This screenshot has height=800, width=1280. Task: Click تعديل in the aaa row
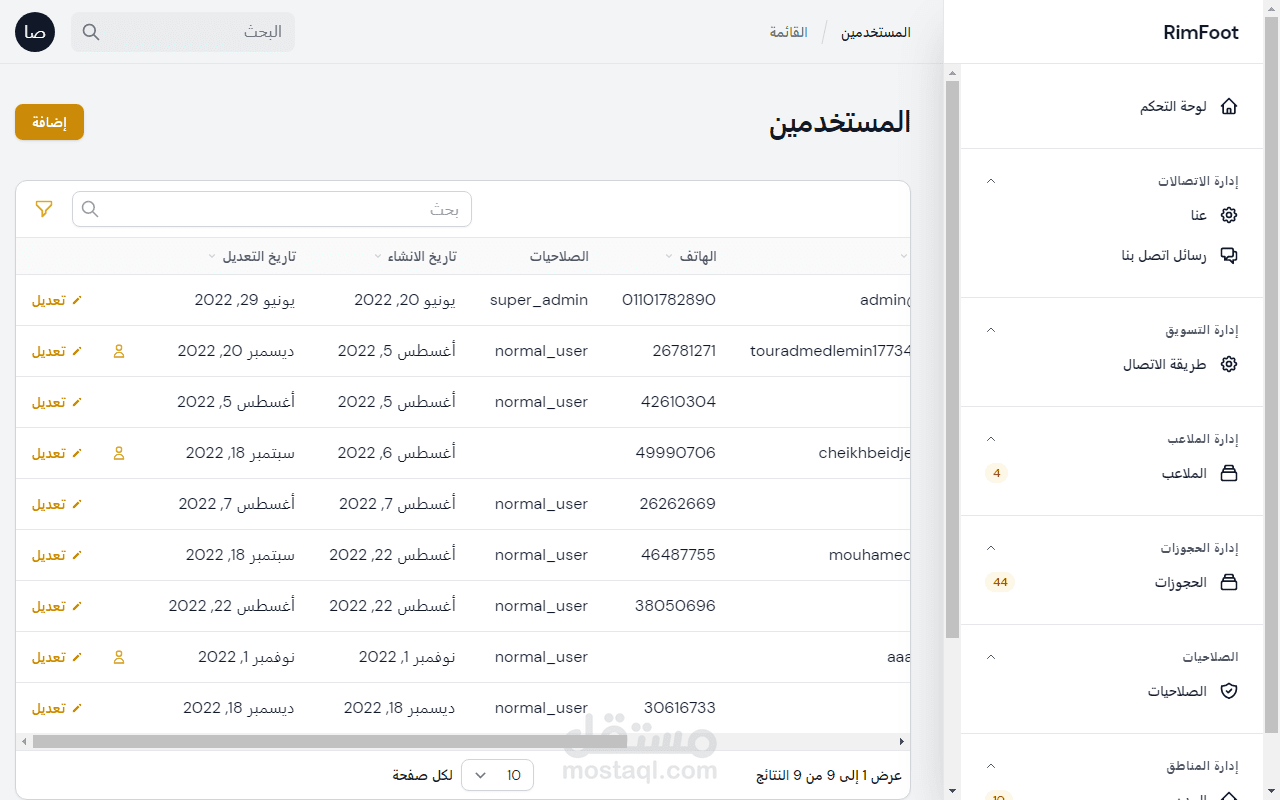pos(57,657)
